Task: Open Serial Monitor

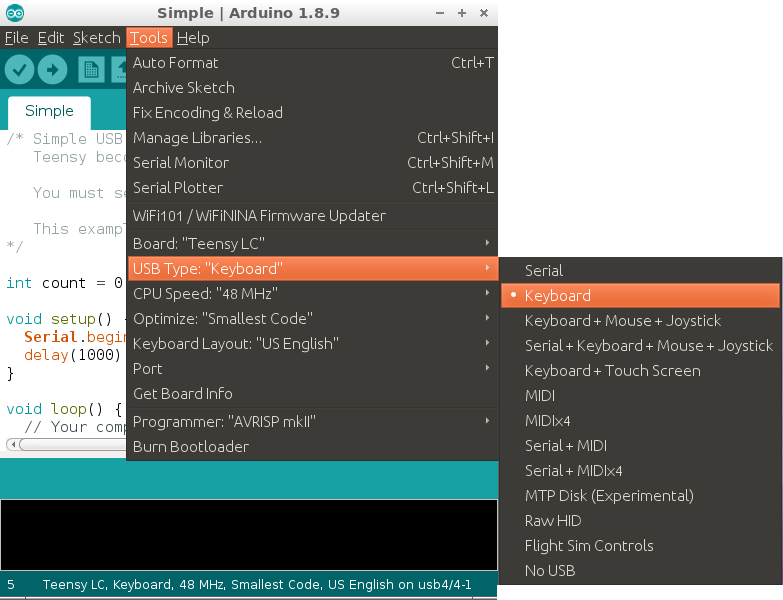Action: click(x=313, y=163)
